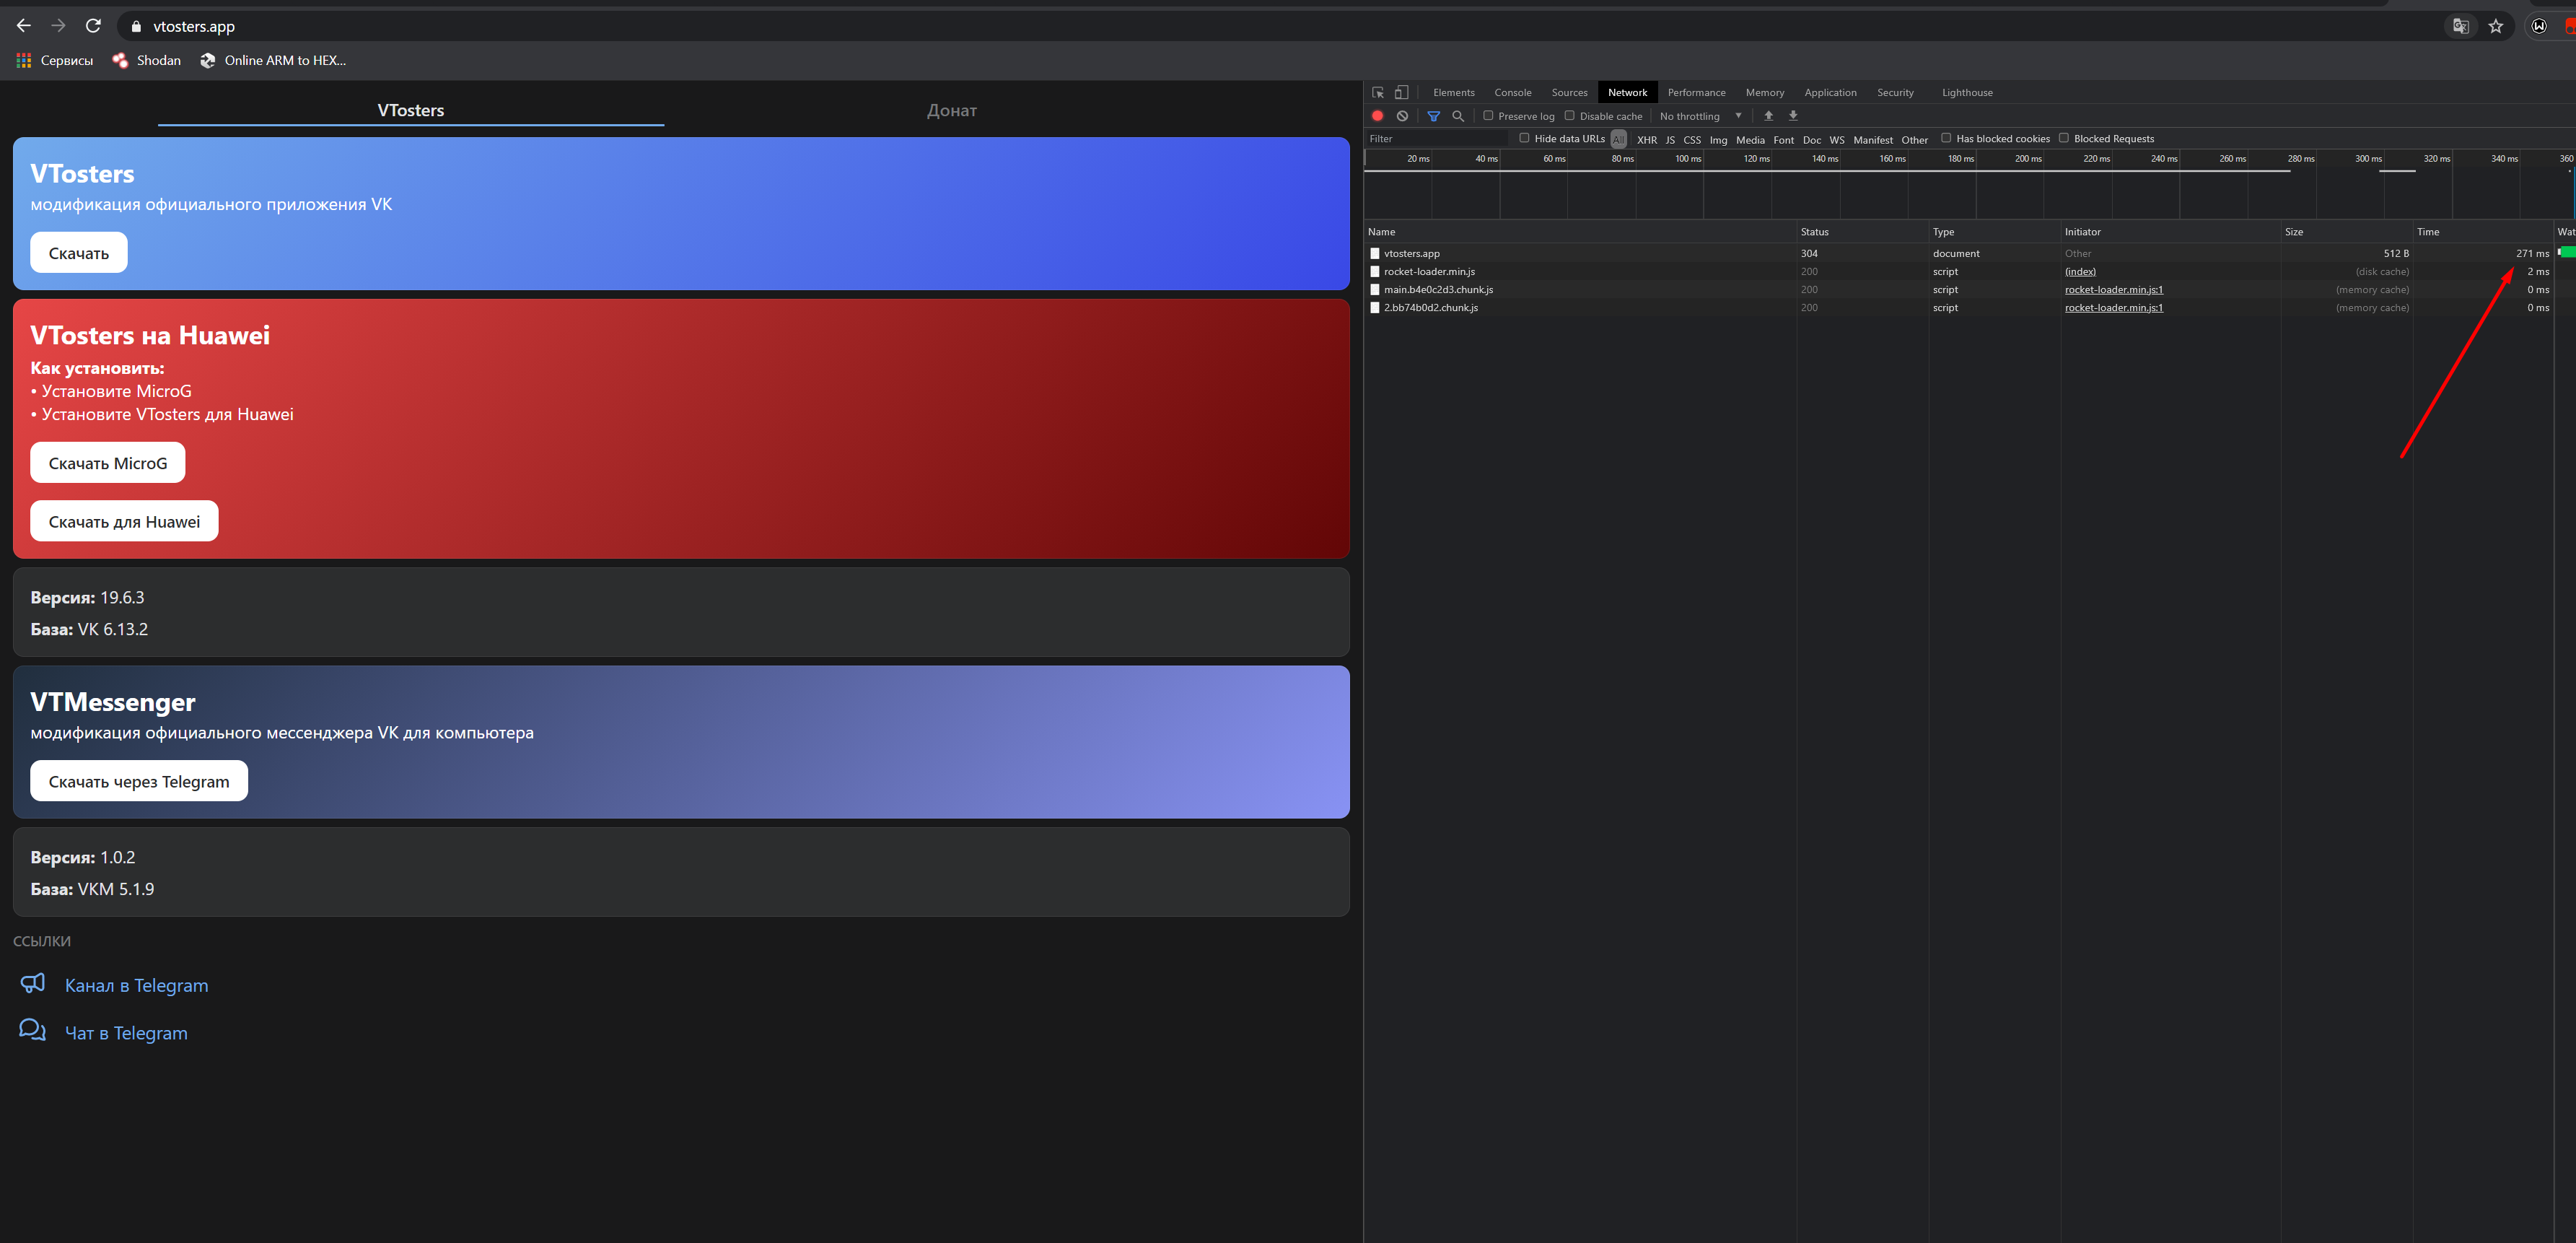
Task: Click the network Filter text field
Action: (x=1436, y=139)
